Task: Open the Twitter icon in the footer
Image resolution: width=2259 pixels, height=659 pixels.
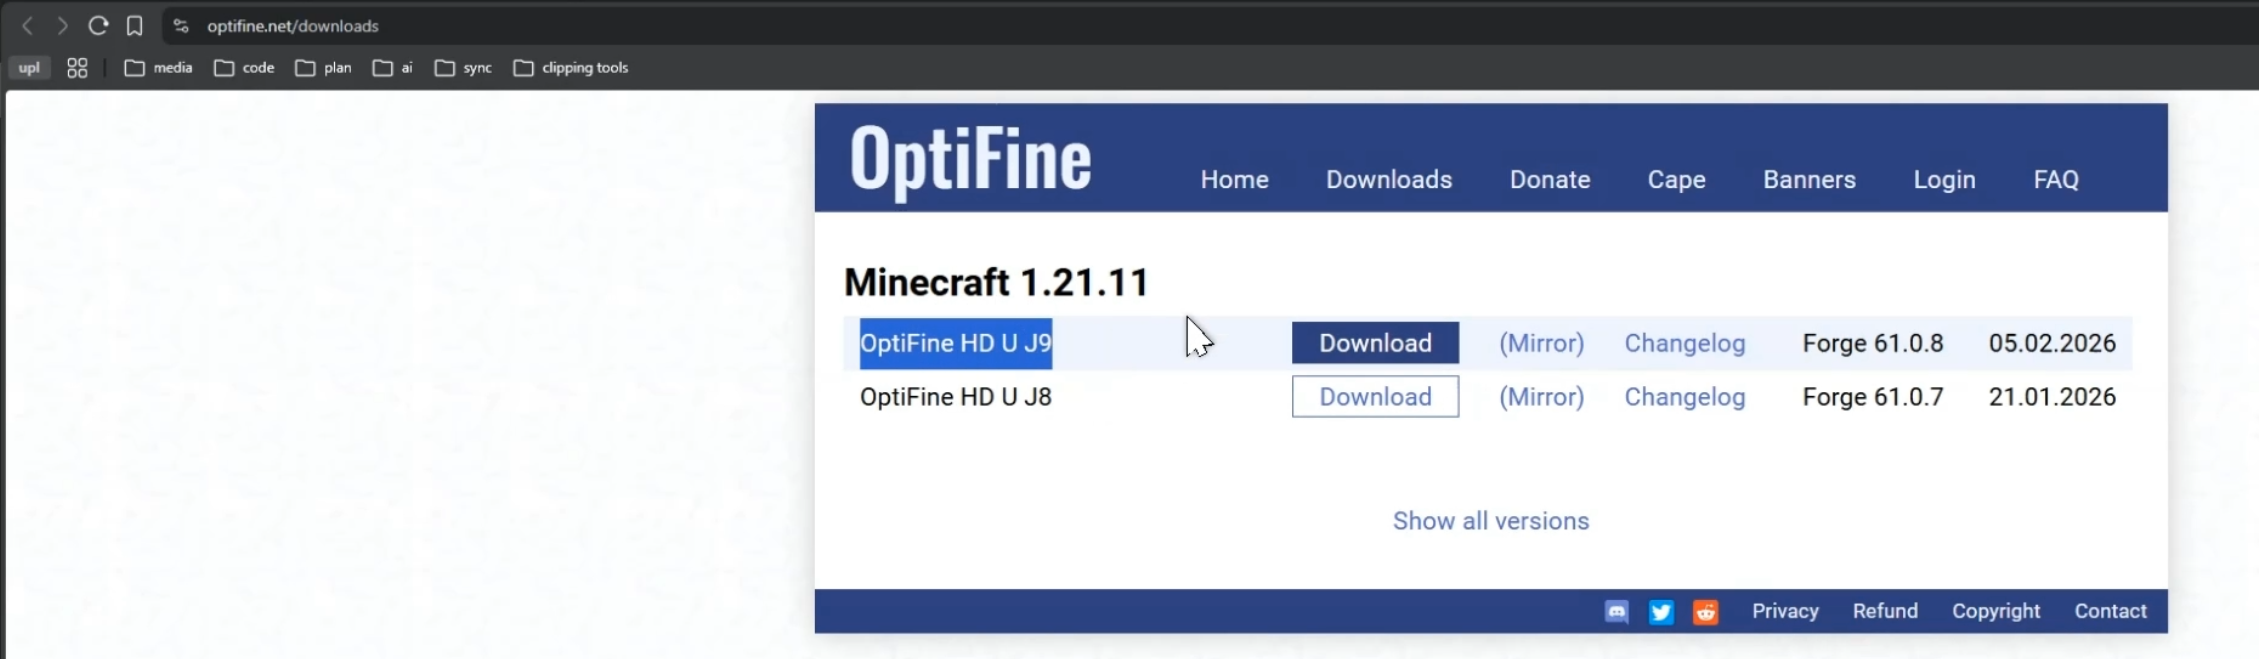Action: click(x=1661, y=612)
